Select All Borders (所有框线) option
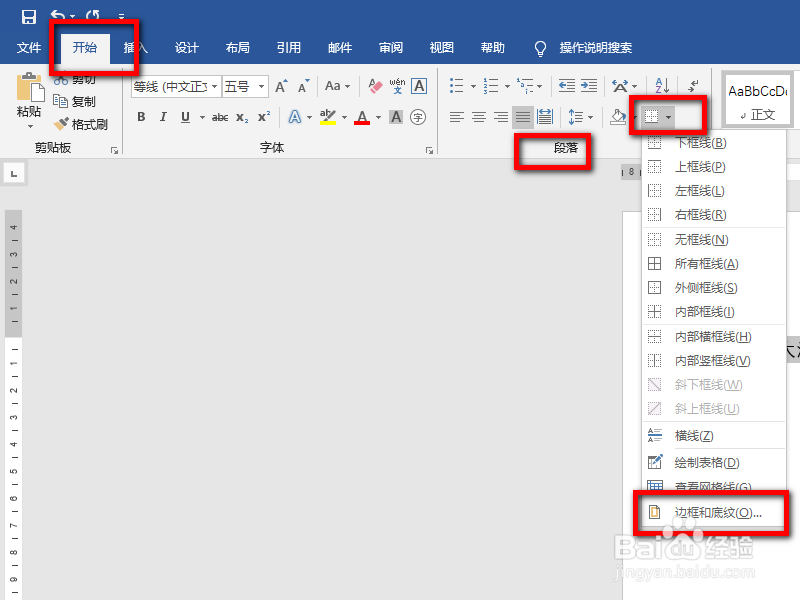 713,264
